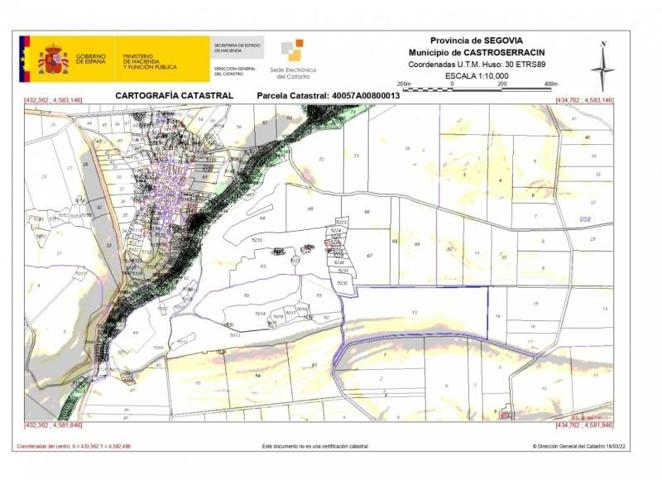Click the CARTOGRAFÍA CATASTRAL heading

tap(174, 96)
